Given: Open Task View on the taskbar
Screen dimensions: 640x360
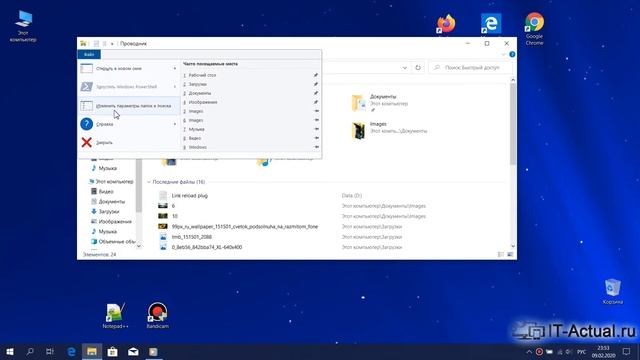Looking at the screenshot, I should (x=50, y=351).
